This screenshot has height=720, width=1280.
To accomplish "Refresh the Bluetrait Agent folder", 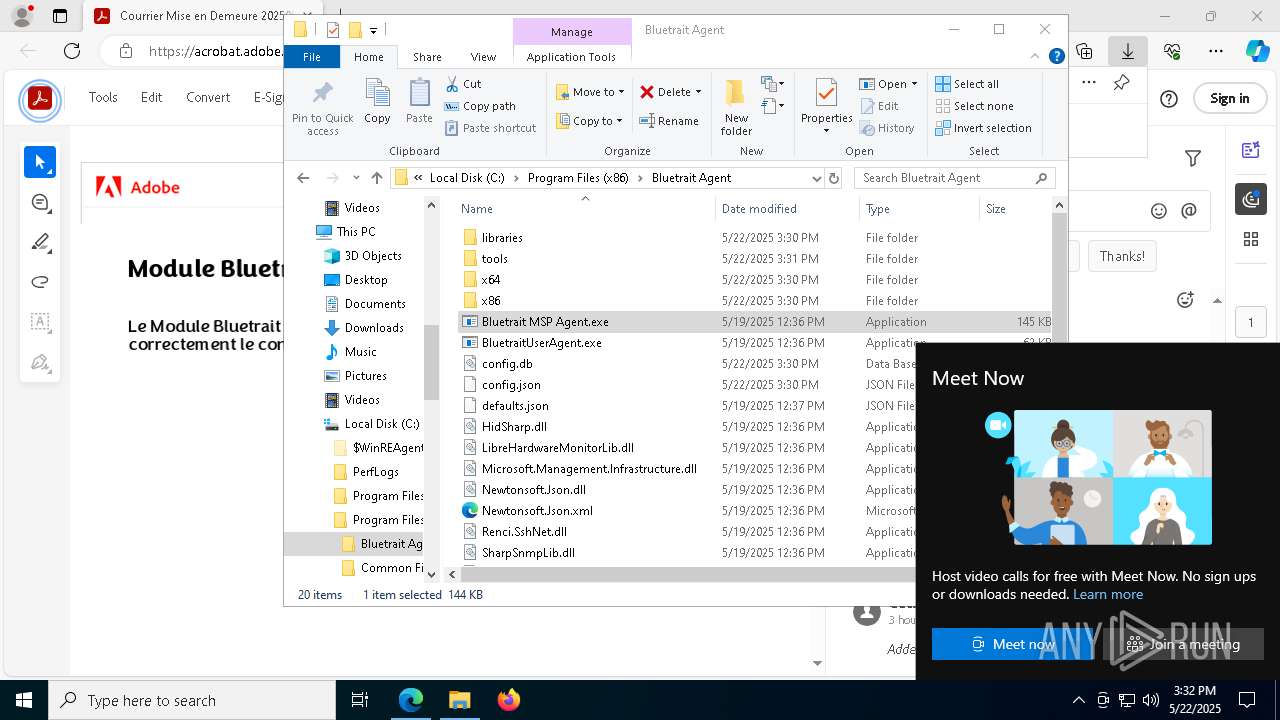I will click(834, 178).
